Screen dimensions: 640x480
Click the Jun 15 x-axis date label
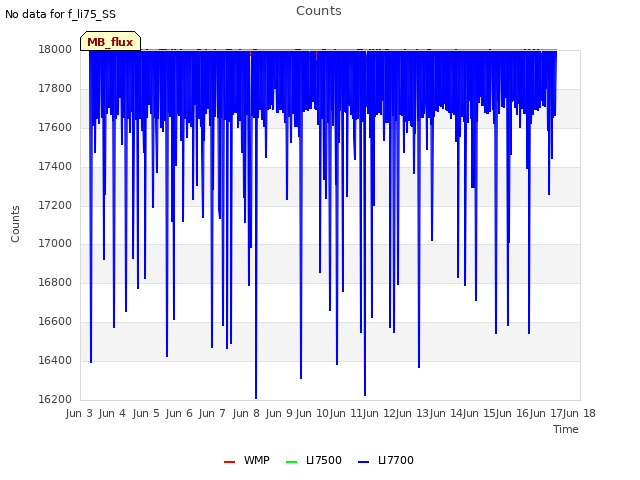pyautogui.click(x=478, y=413)
